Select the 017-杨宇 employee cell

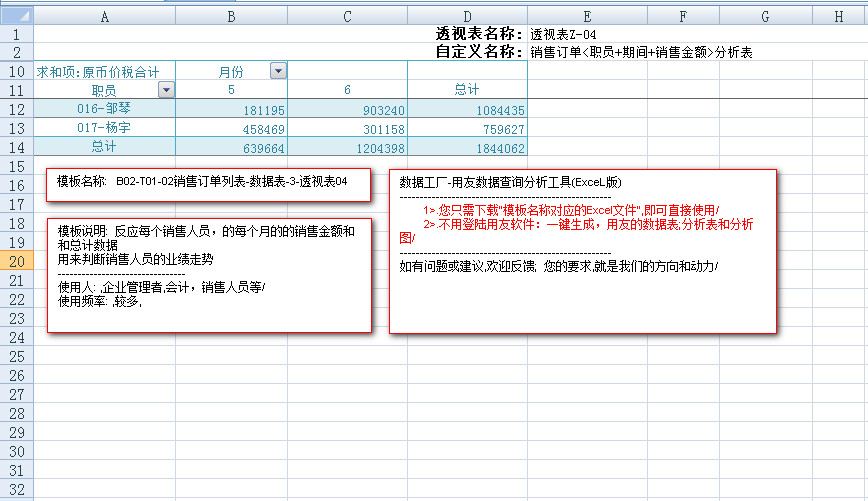pos(104,128)
